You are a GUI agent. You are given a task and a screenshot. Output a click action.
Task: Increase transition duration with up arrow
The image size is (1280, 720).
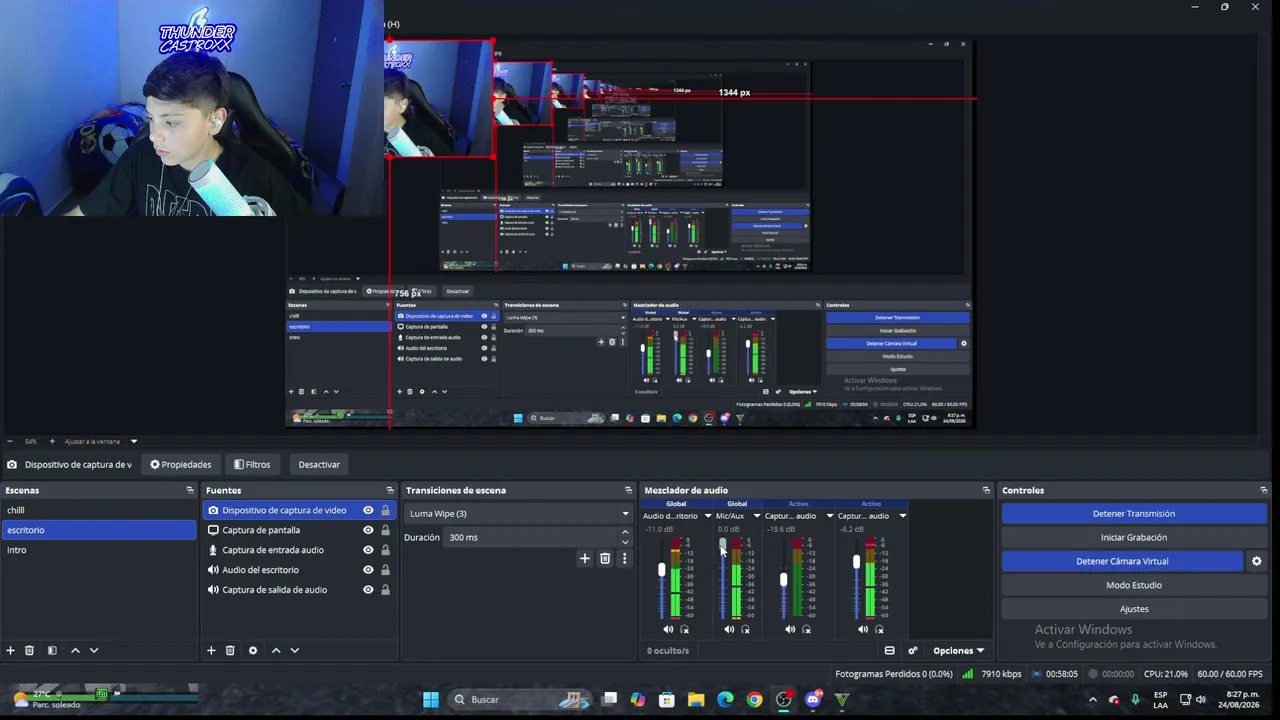pos(625,533)
